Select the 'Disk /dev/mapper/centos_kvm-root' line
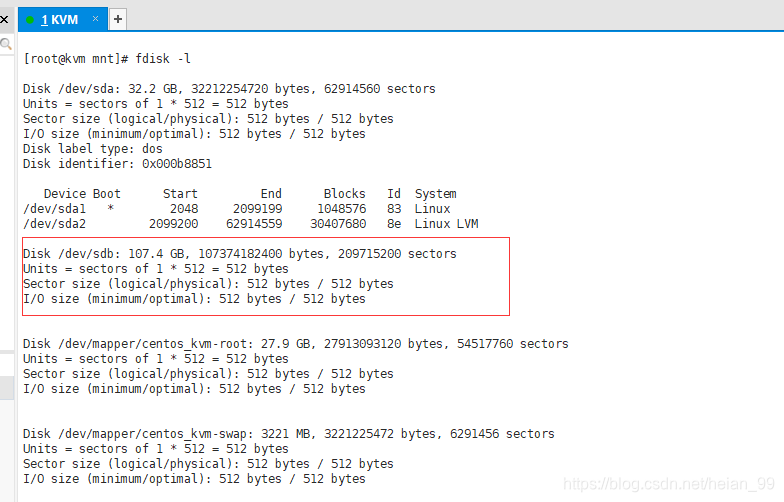Image resolution: width=784 pixels, height=502 pixels. coord(296,344)
